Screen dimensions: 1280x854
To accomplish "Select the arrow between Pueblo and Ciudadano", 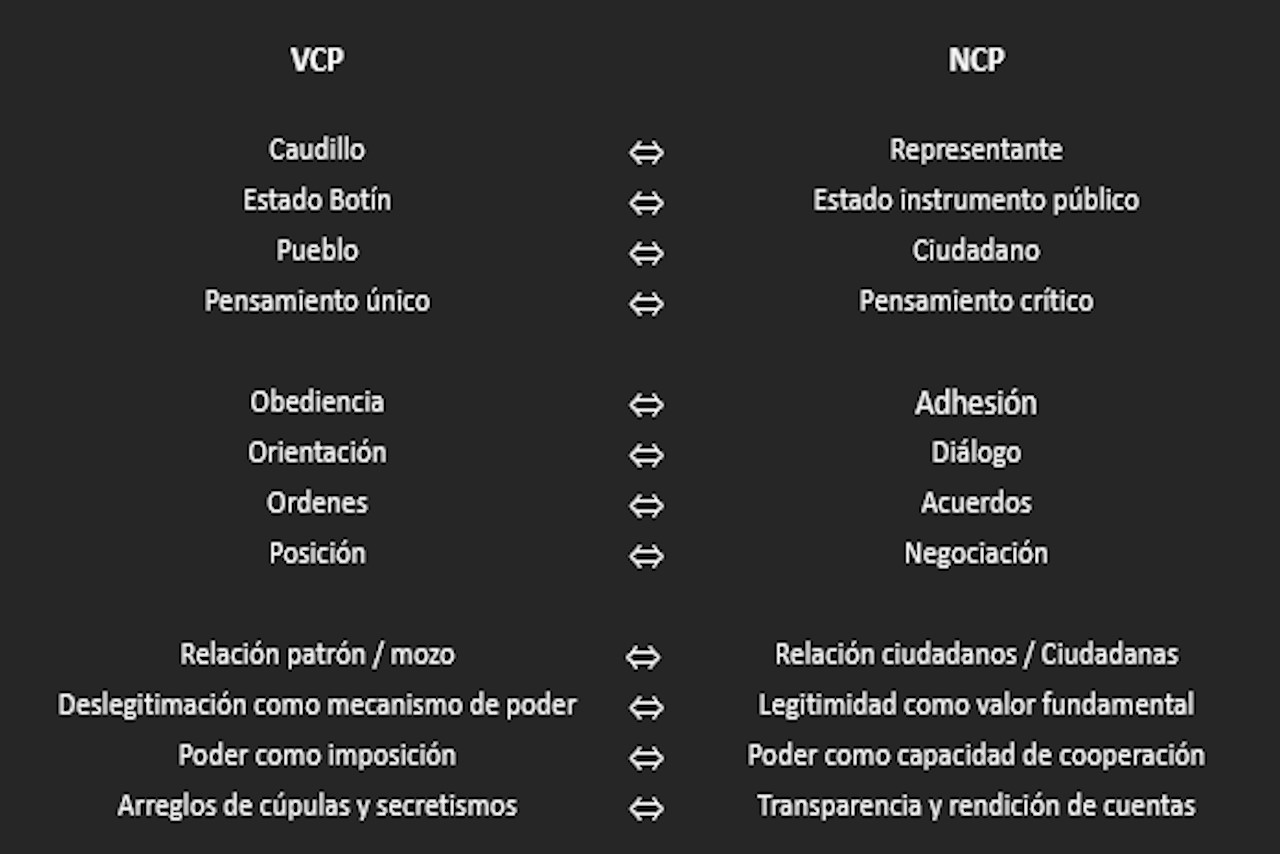I will pos(645,253).
